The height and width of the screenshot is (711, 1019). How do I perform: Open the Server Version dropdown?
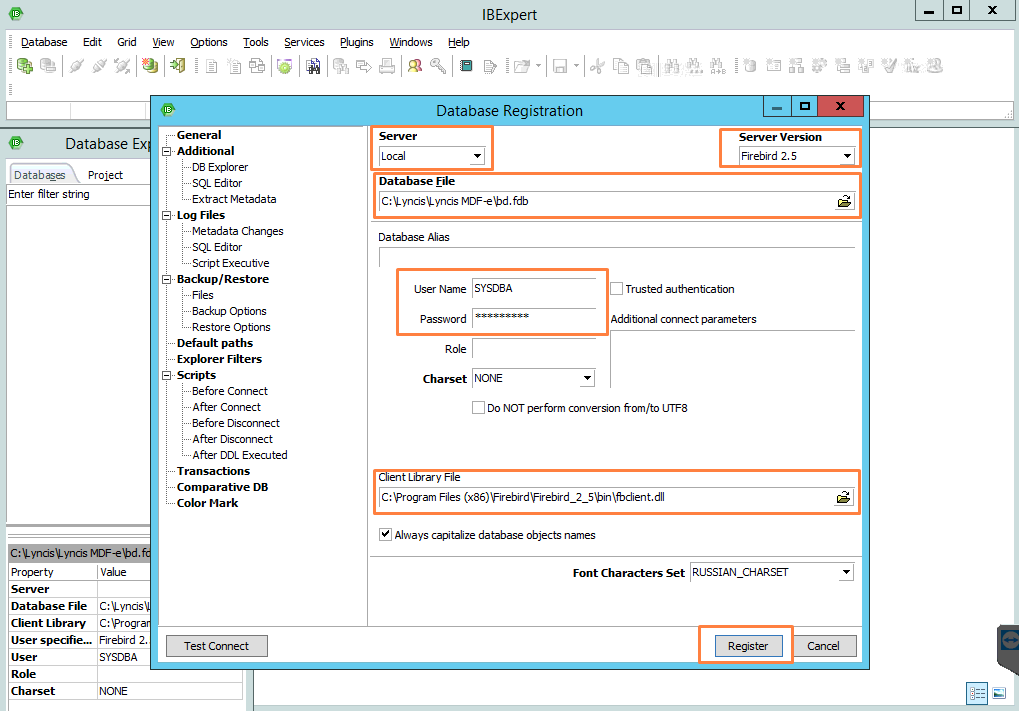[x=847, y=156]
